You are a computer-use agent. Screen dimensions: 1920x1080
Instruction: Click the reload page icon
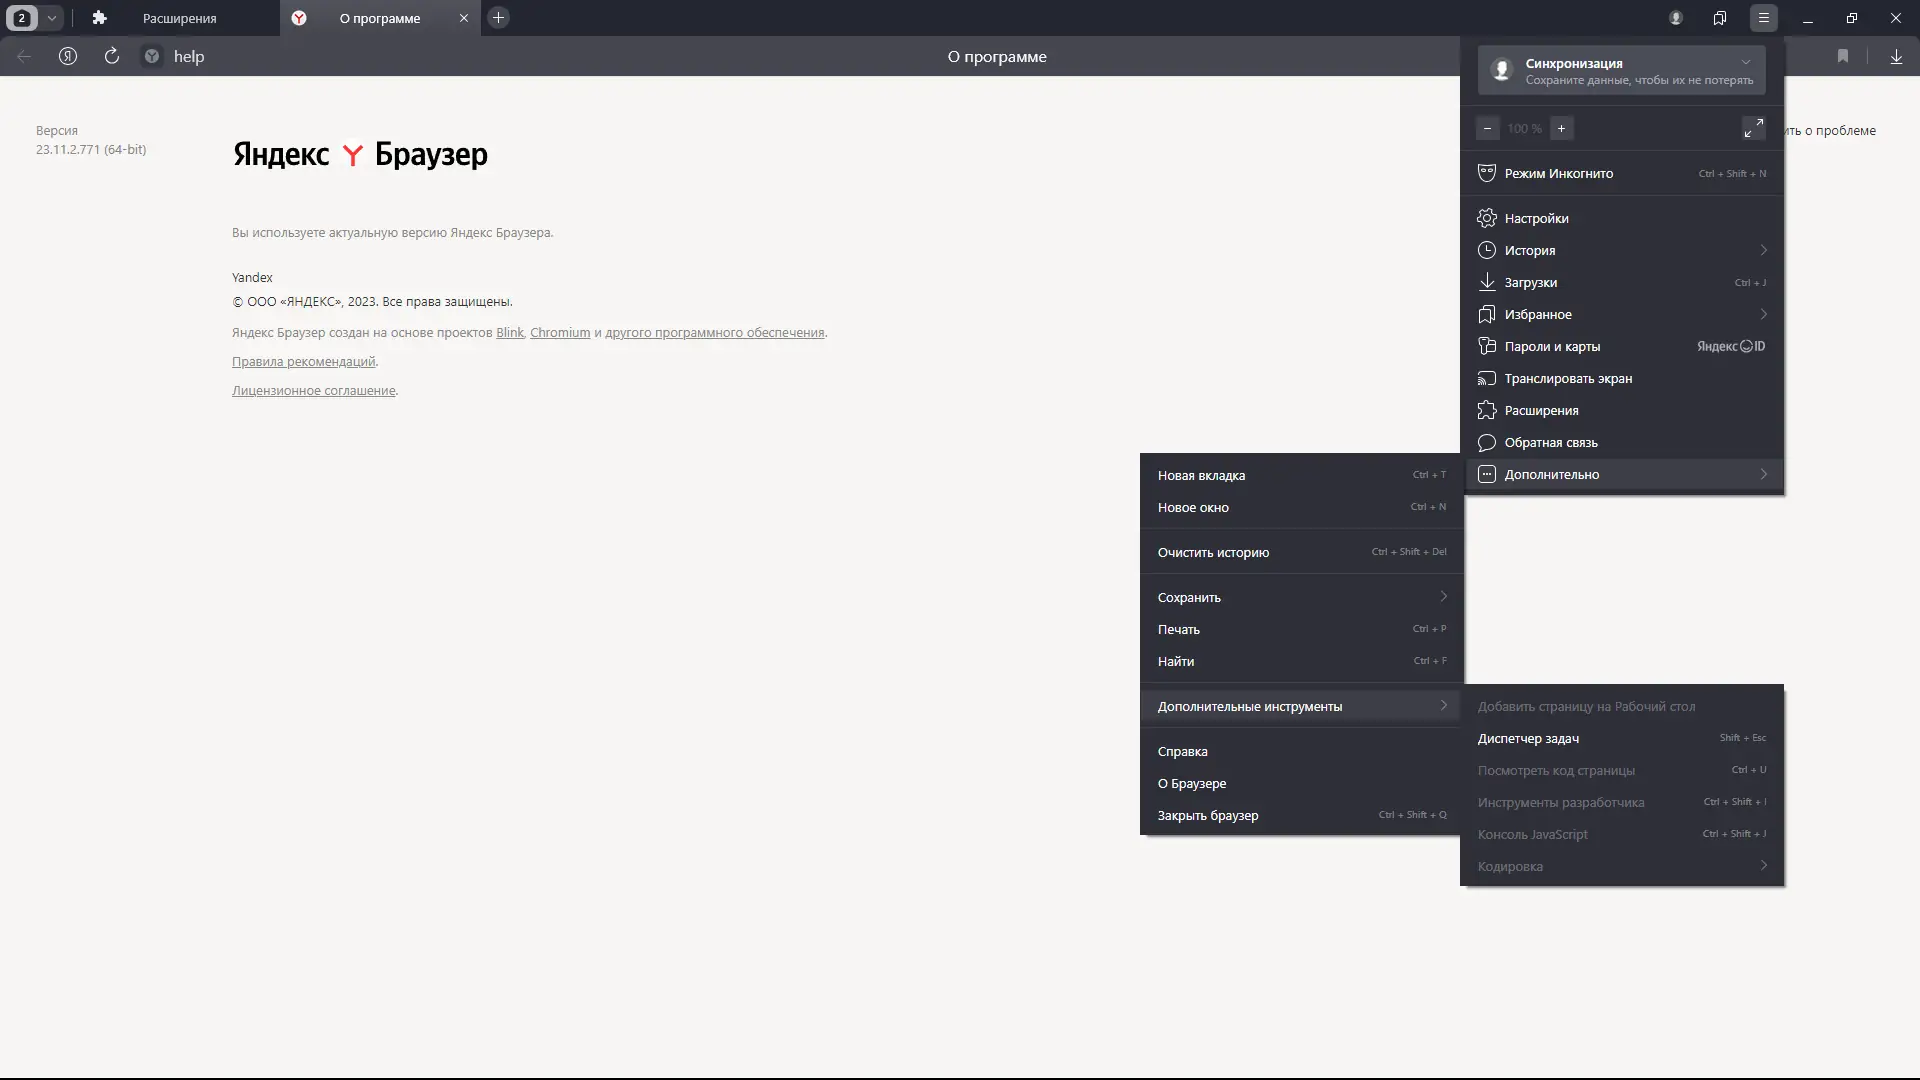(112, 56)
